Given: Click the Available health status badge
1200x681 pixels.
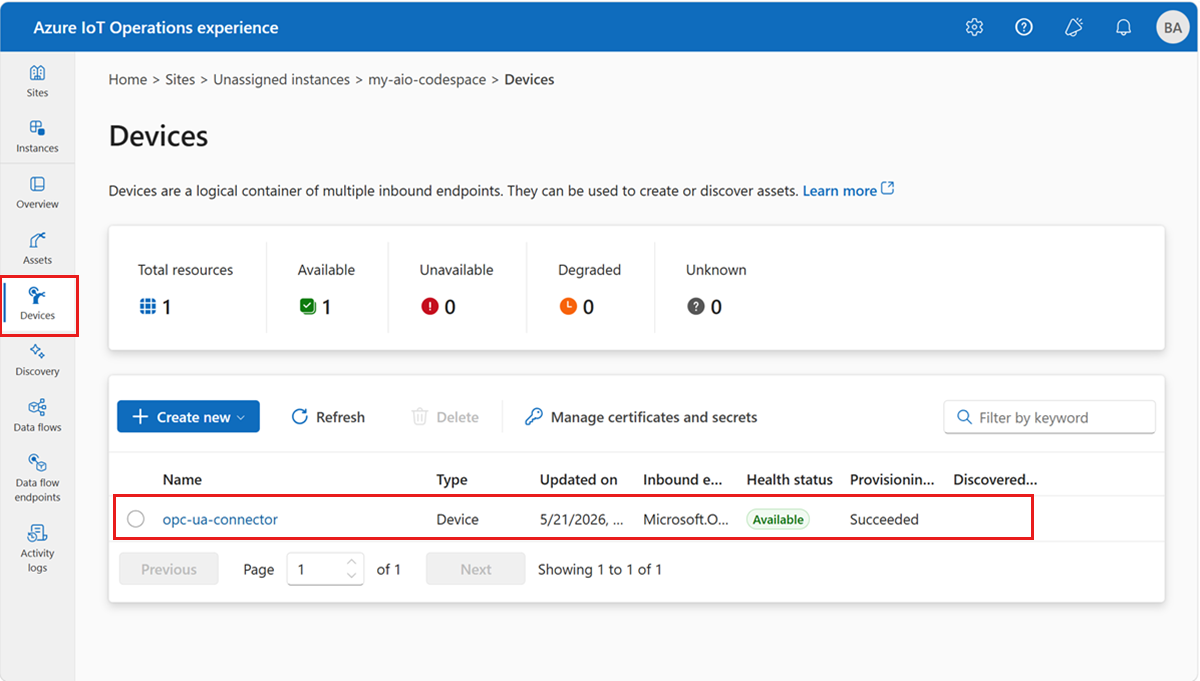Looking at the screenshot, I should click(778, 519).
